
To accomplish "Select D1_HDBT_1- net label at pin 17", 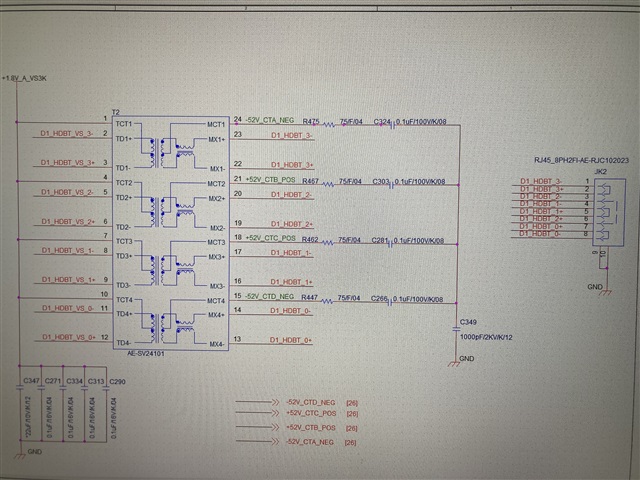I will point(291,253).
